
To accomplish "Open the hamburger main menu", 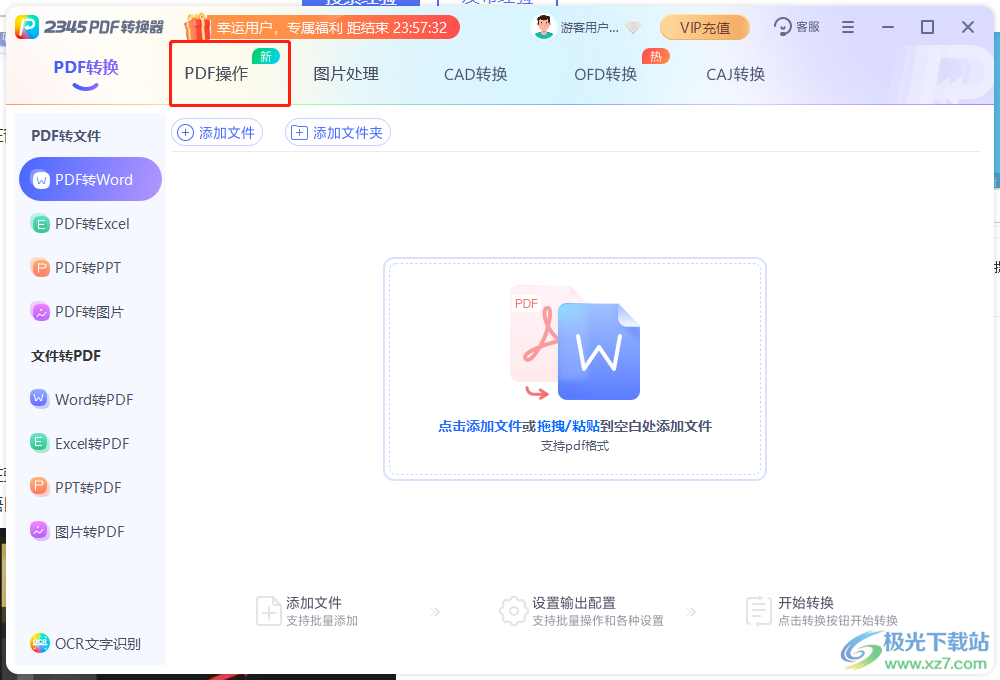I will [x=848, y=27].
